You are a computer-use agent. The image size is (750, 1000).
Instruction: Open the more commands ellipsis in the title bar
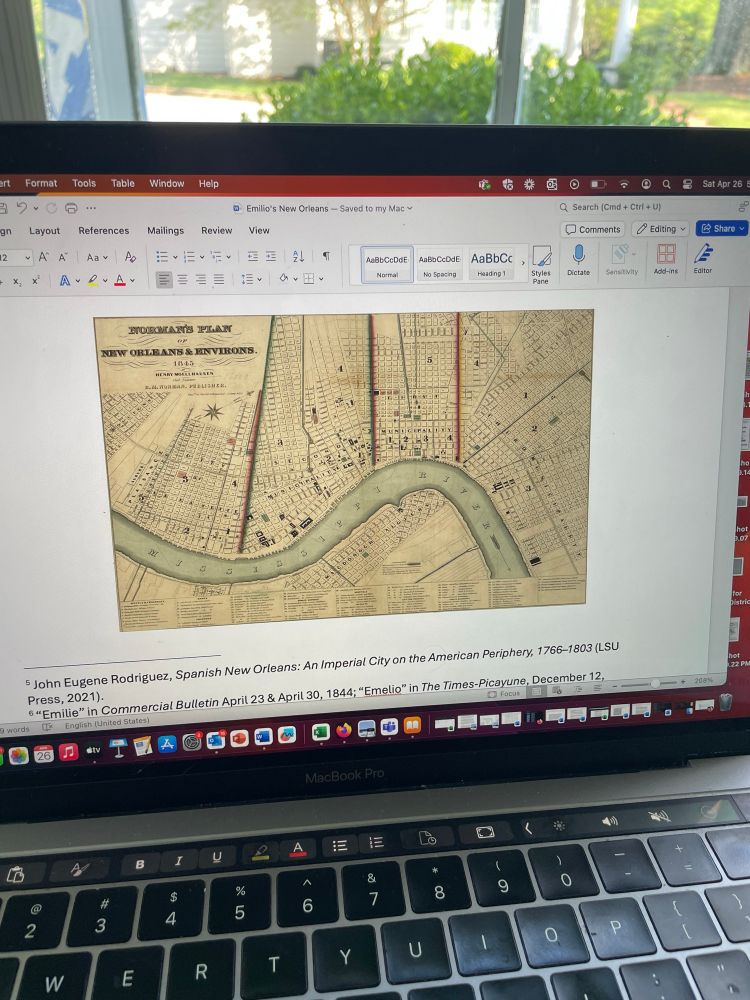point(91,208)
